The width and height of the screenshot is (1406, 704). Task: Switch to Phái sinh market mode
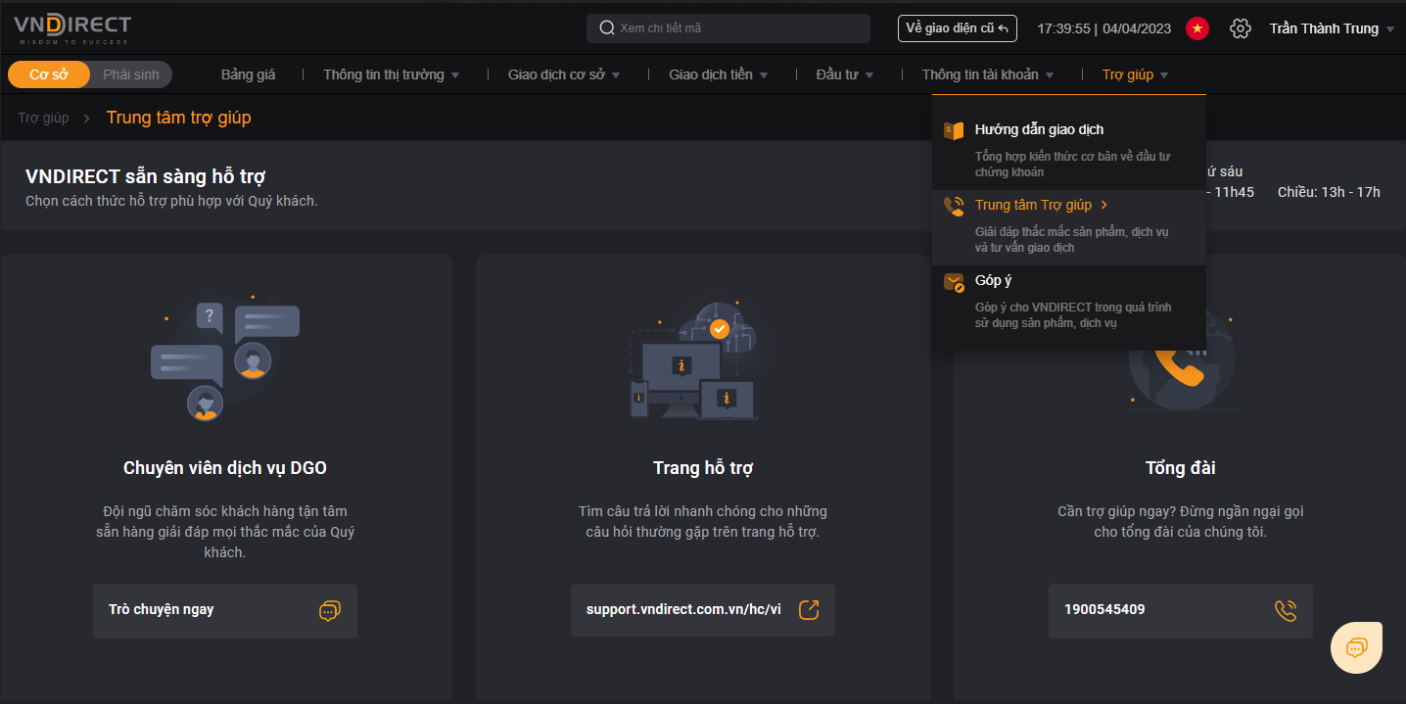[131, 75]
